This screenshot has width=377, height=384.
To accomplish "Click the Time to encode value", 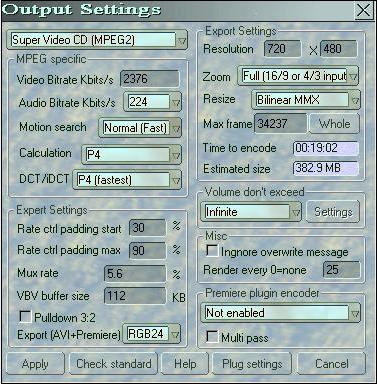I will 326,148.
